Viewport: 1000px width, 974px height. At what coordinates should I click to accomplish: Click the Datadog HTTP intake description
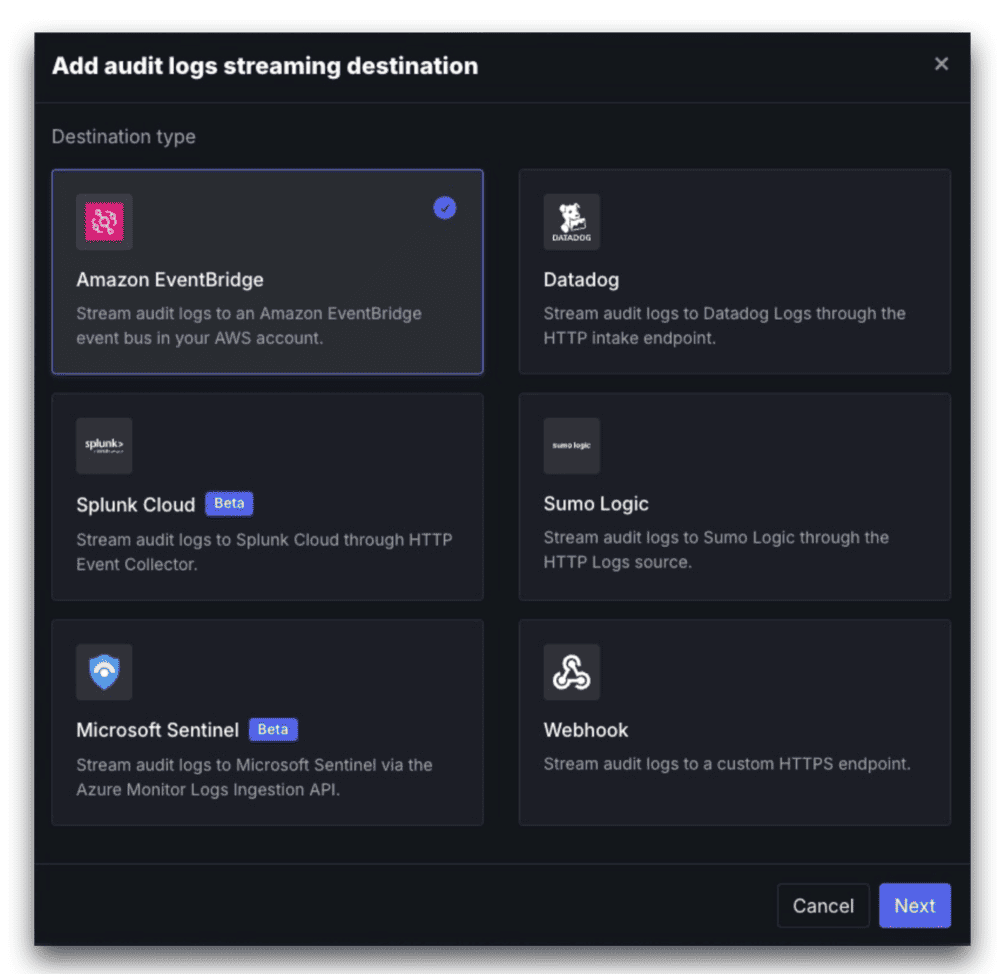724,325
